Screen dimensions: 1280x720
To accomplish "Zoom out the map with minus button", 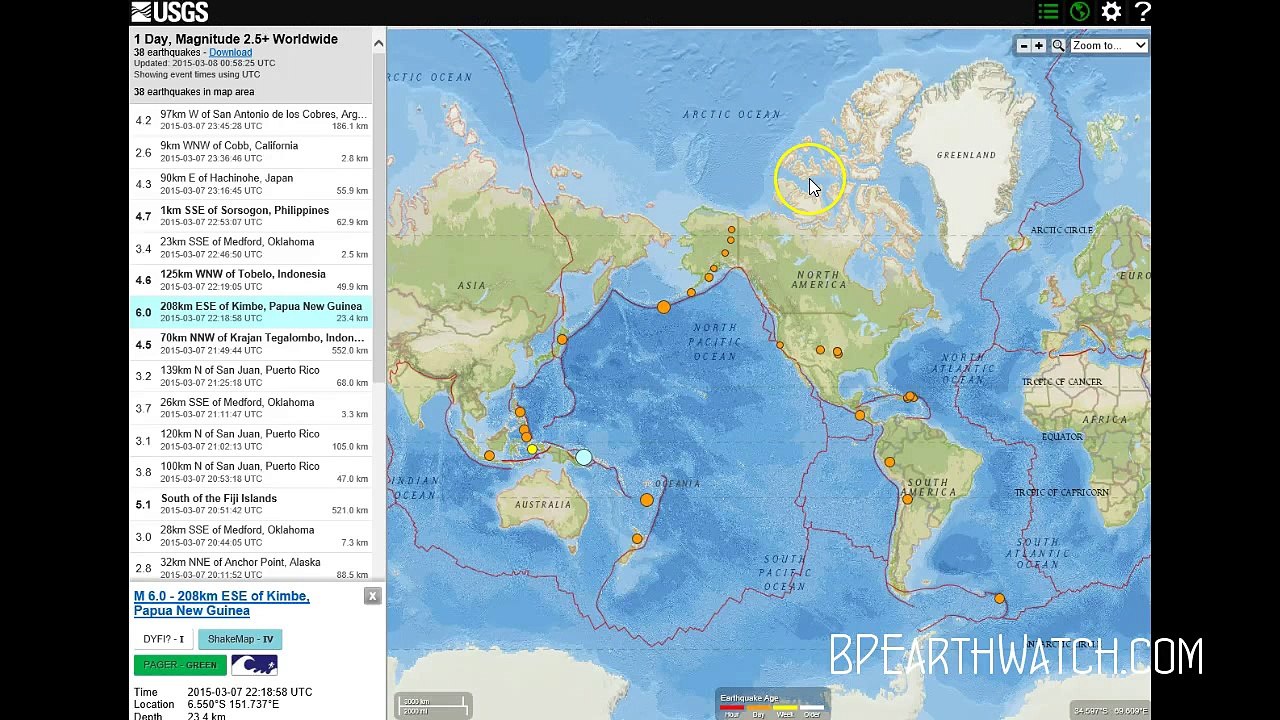I will (1023, 46).
